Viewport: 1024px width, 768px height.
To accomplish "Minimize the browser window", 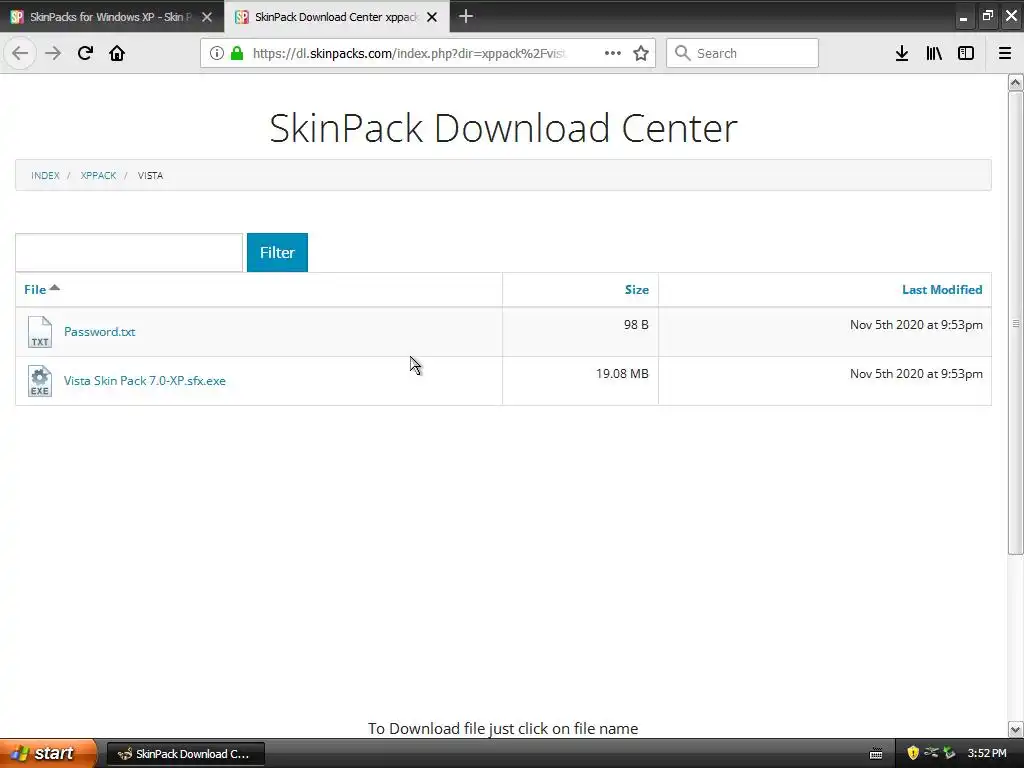I will pyautogui.click(x=963, y=17).
